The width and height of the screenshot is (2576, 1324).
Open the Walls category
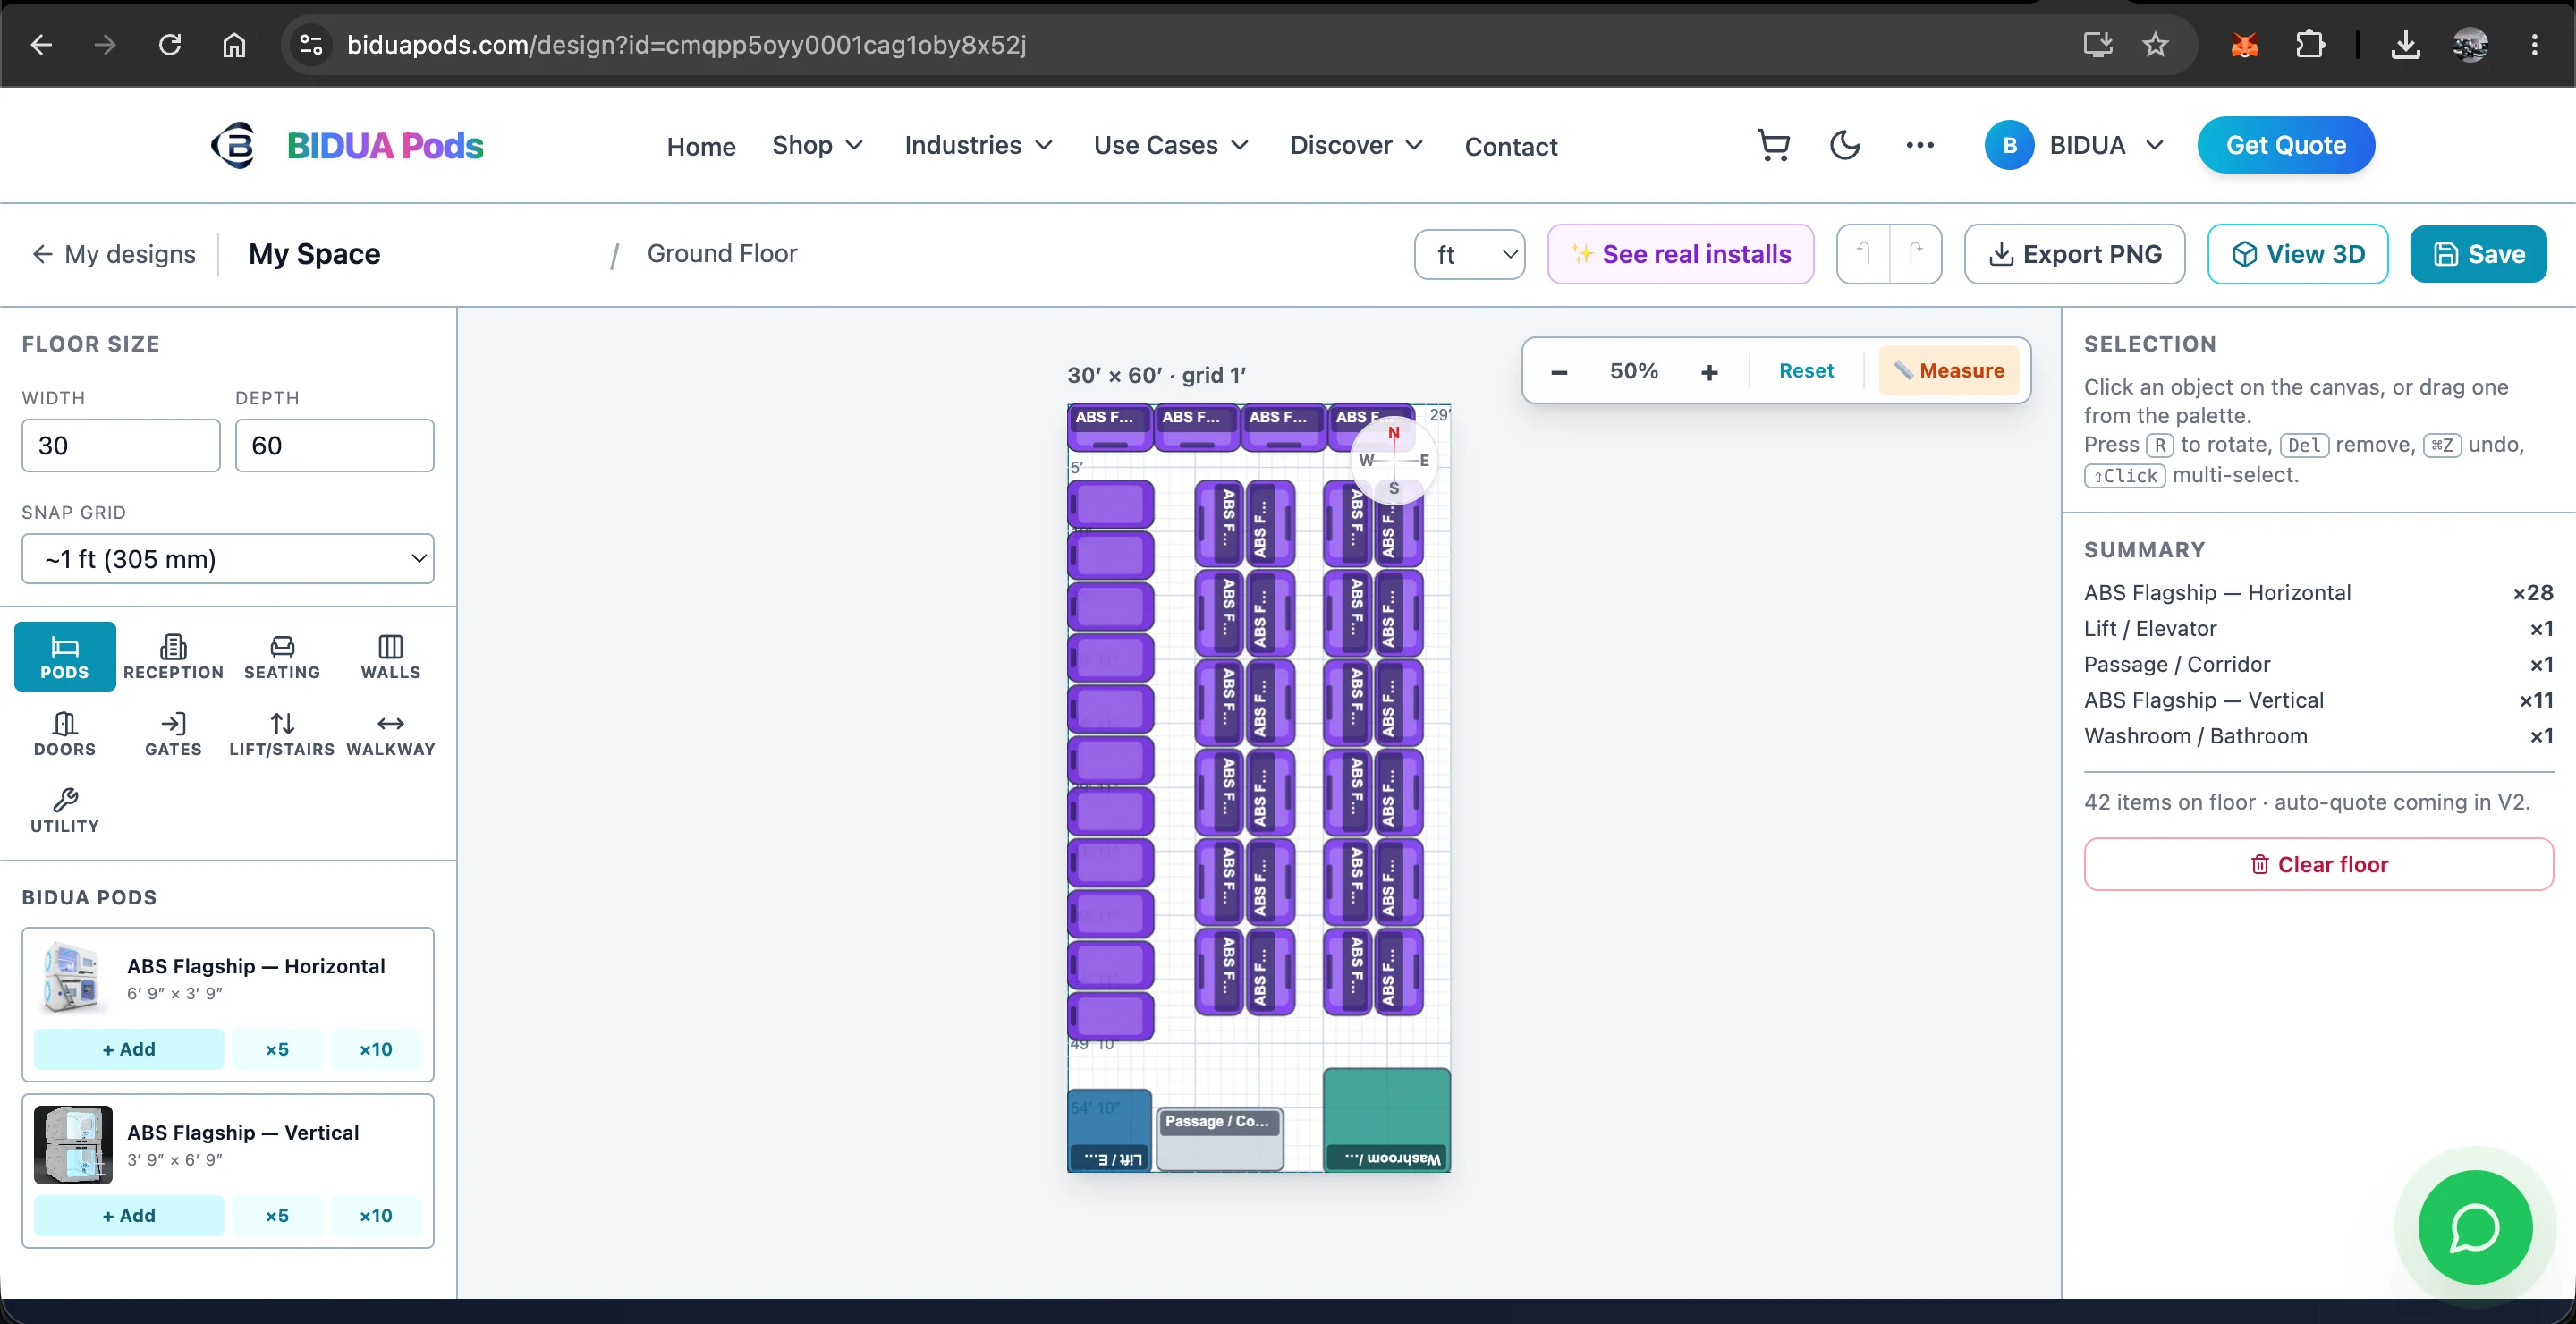tap(390, 656)
